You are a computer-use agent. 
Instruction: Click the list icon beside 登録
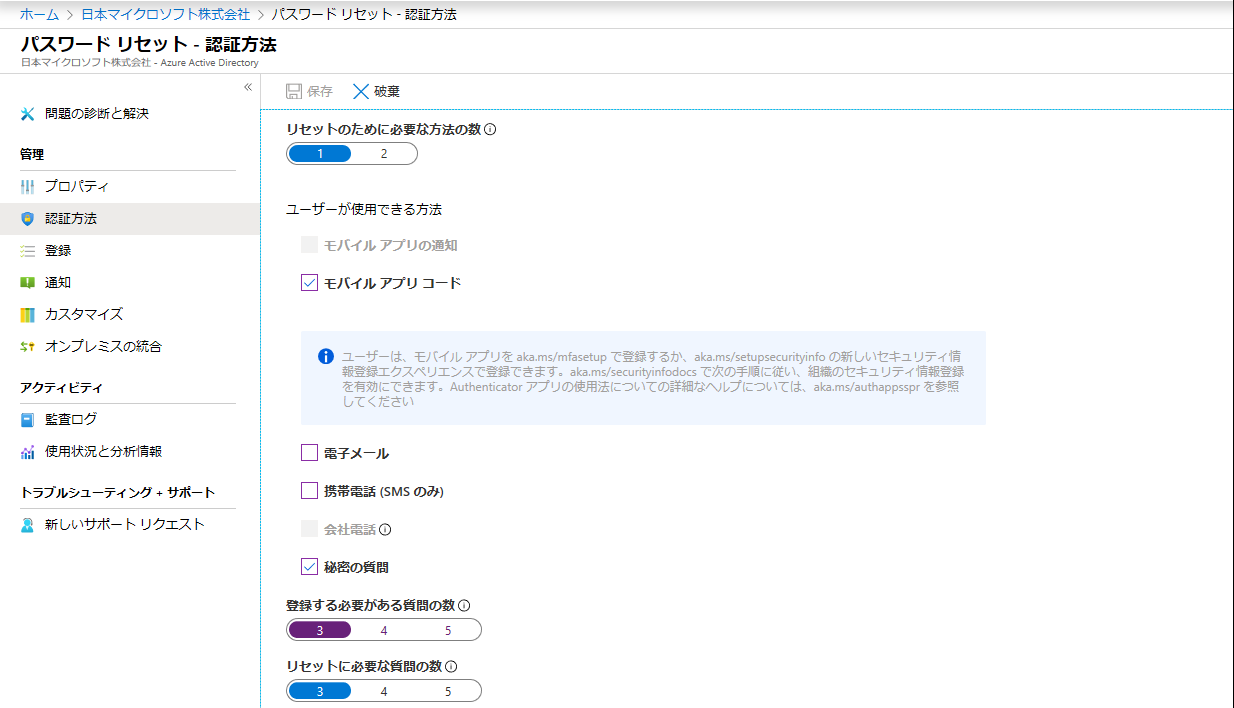pyautogui.click(x=28, y=251)
